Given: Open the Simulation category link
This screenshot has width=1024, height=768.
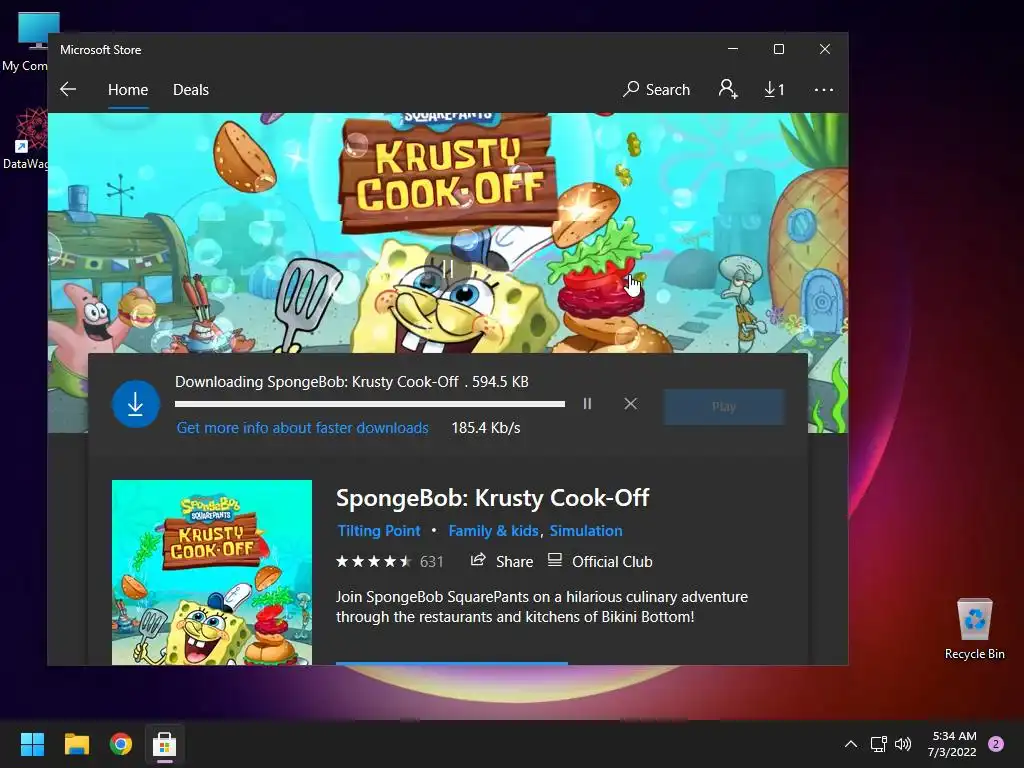Looking at the screenshot, I should (x=586, y=530).
